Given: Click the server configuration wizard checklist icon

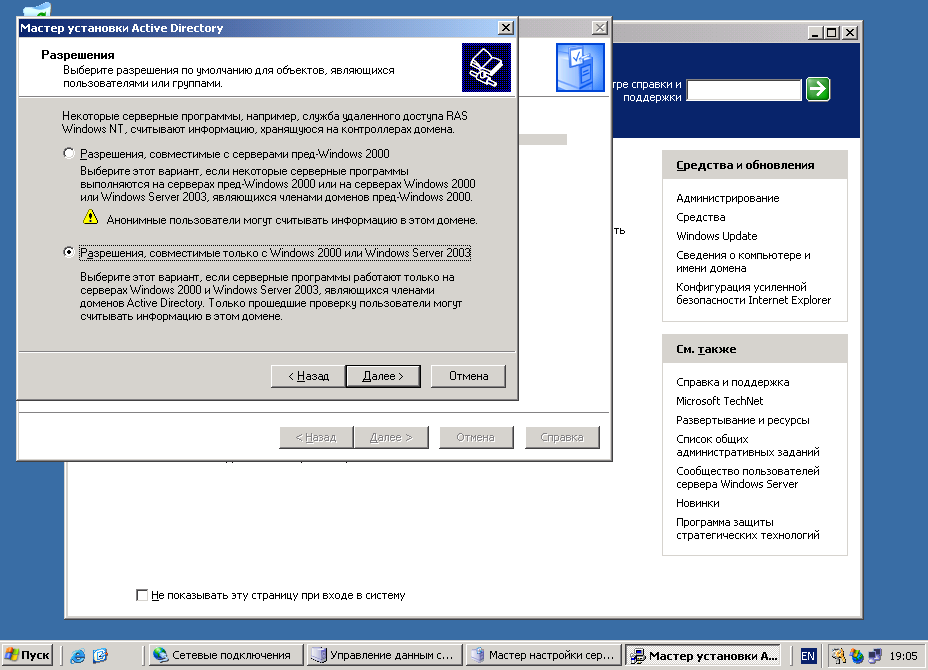Looking at the screenshot, I should click(580, 67).
